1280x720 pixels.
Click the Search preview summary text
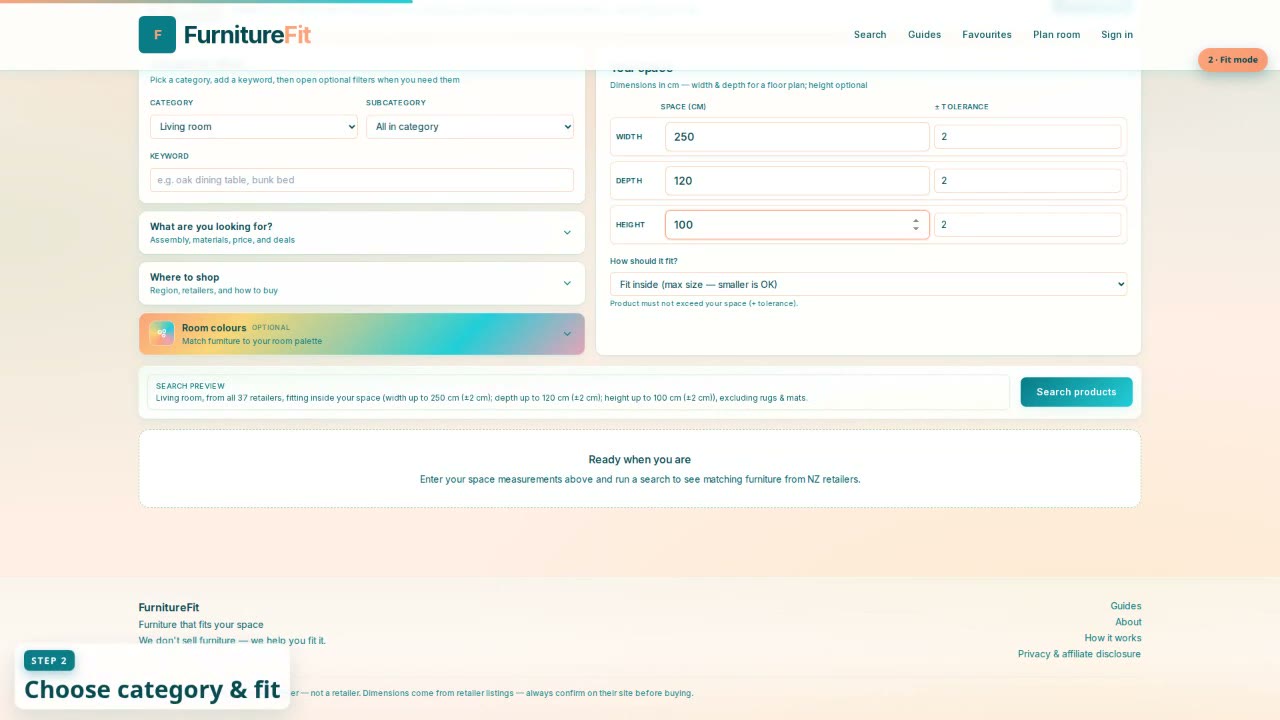tap(482, 398)
